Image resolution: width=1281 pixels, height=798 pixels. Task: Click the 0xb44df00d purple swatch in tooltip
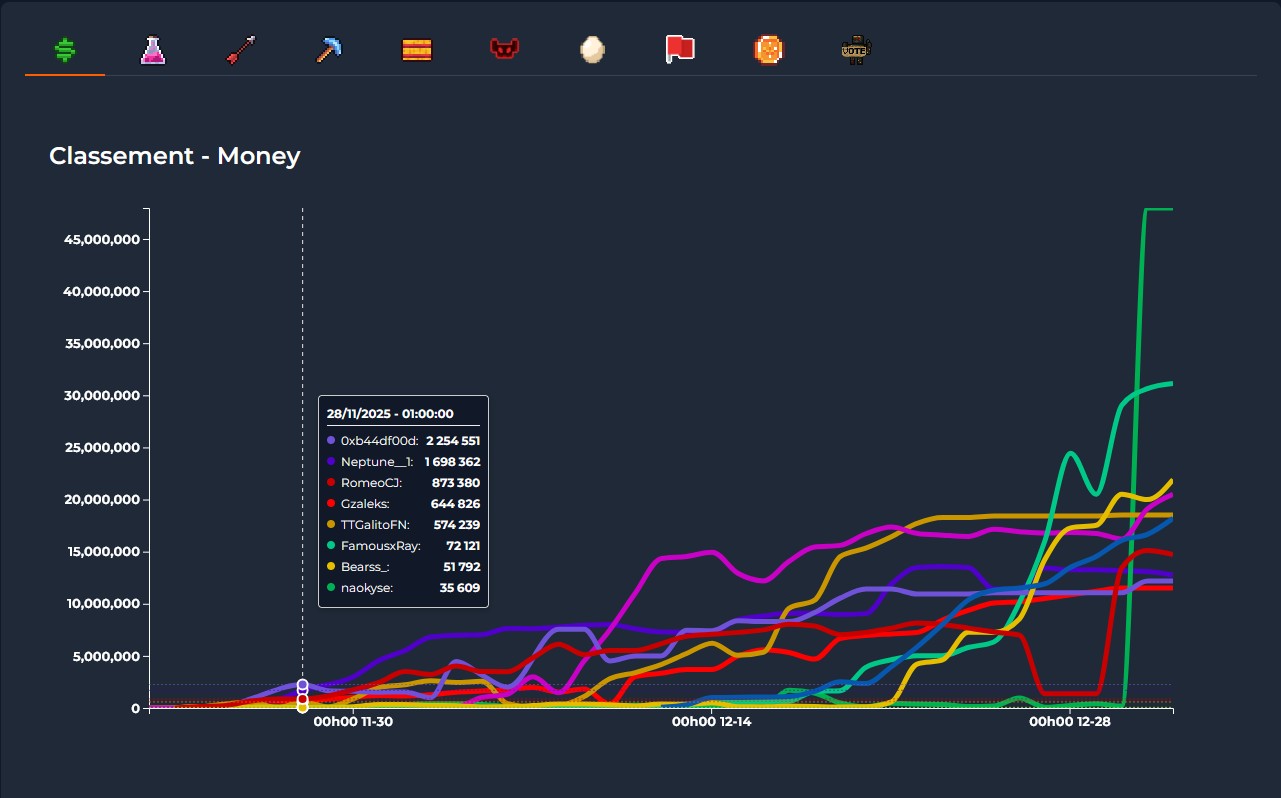(331, 440)
